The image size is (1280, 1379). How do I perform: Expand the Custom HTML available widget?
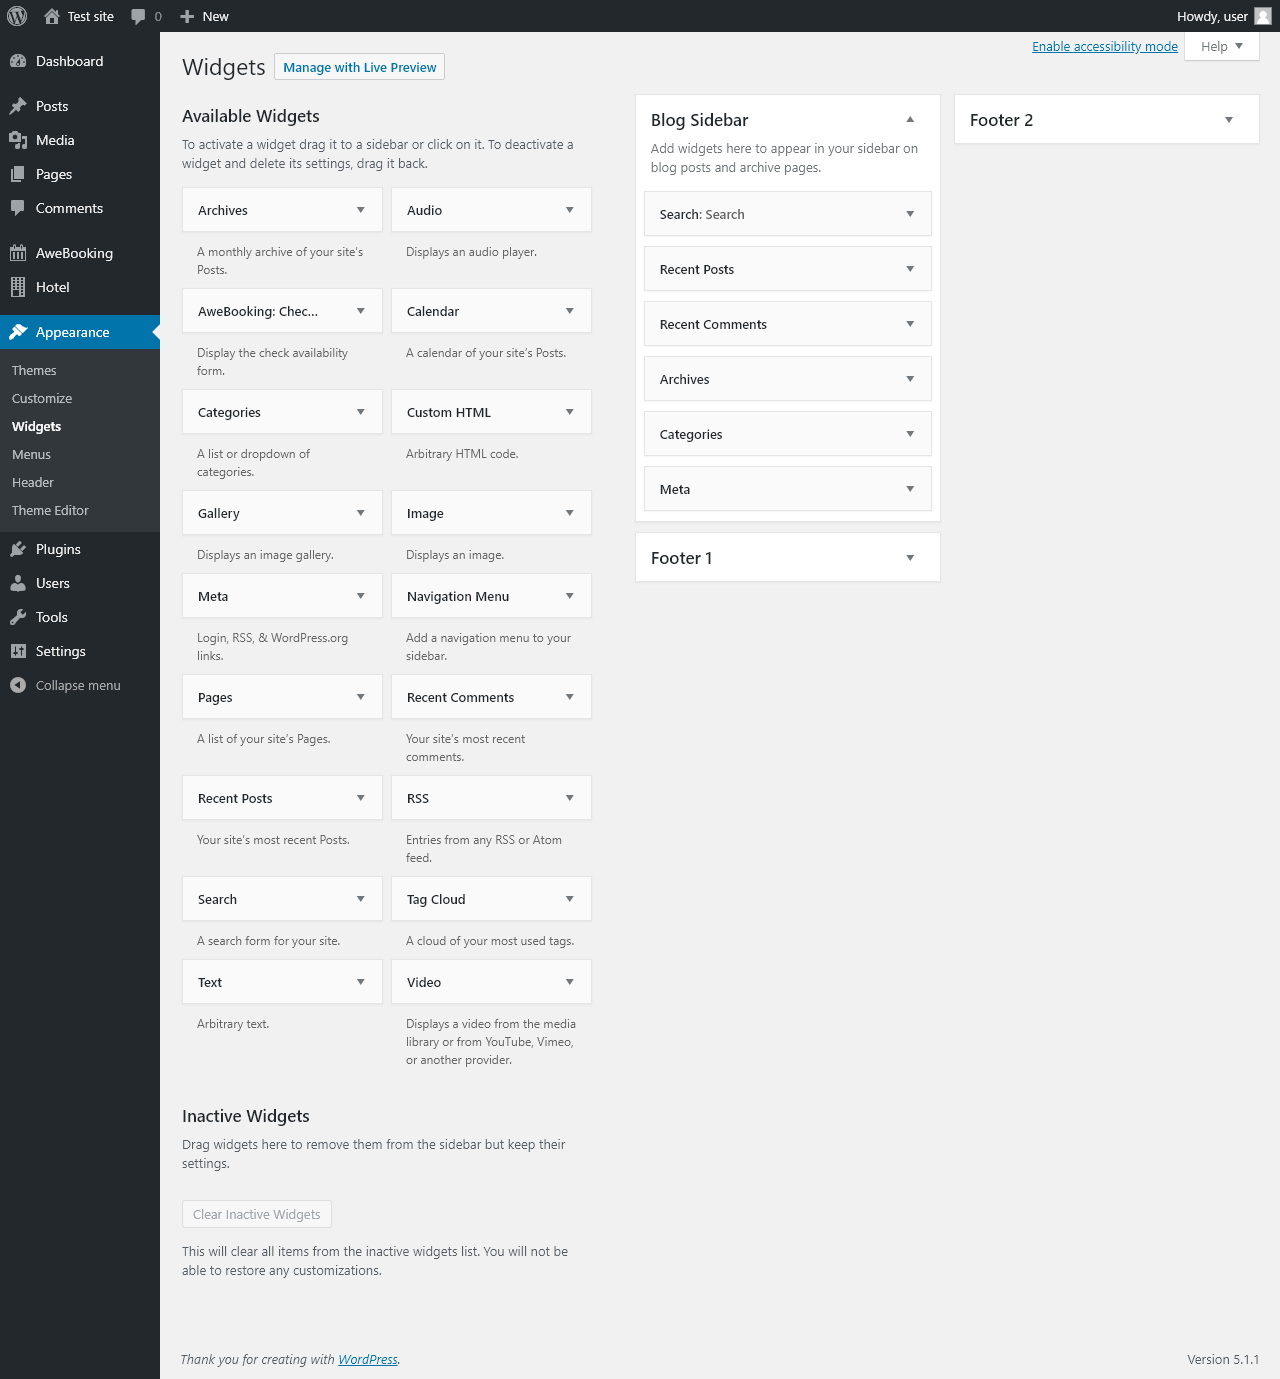[x=570, y=412]
